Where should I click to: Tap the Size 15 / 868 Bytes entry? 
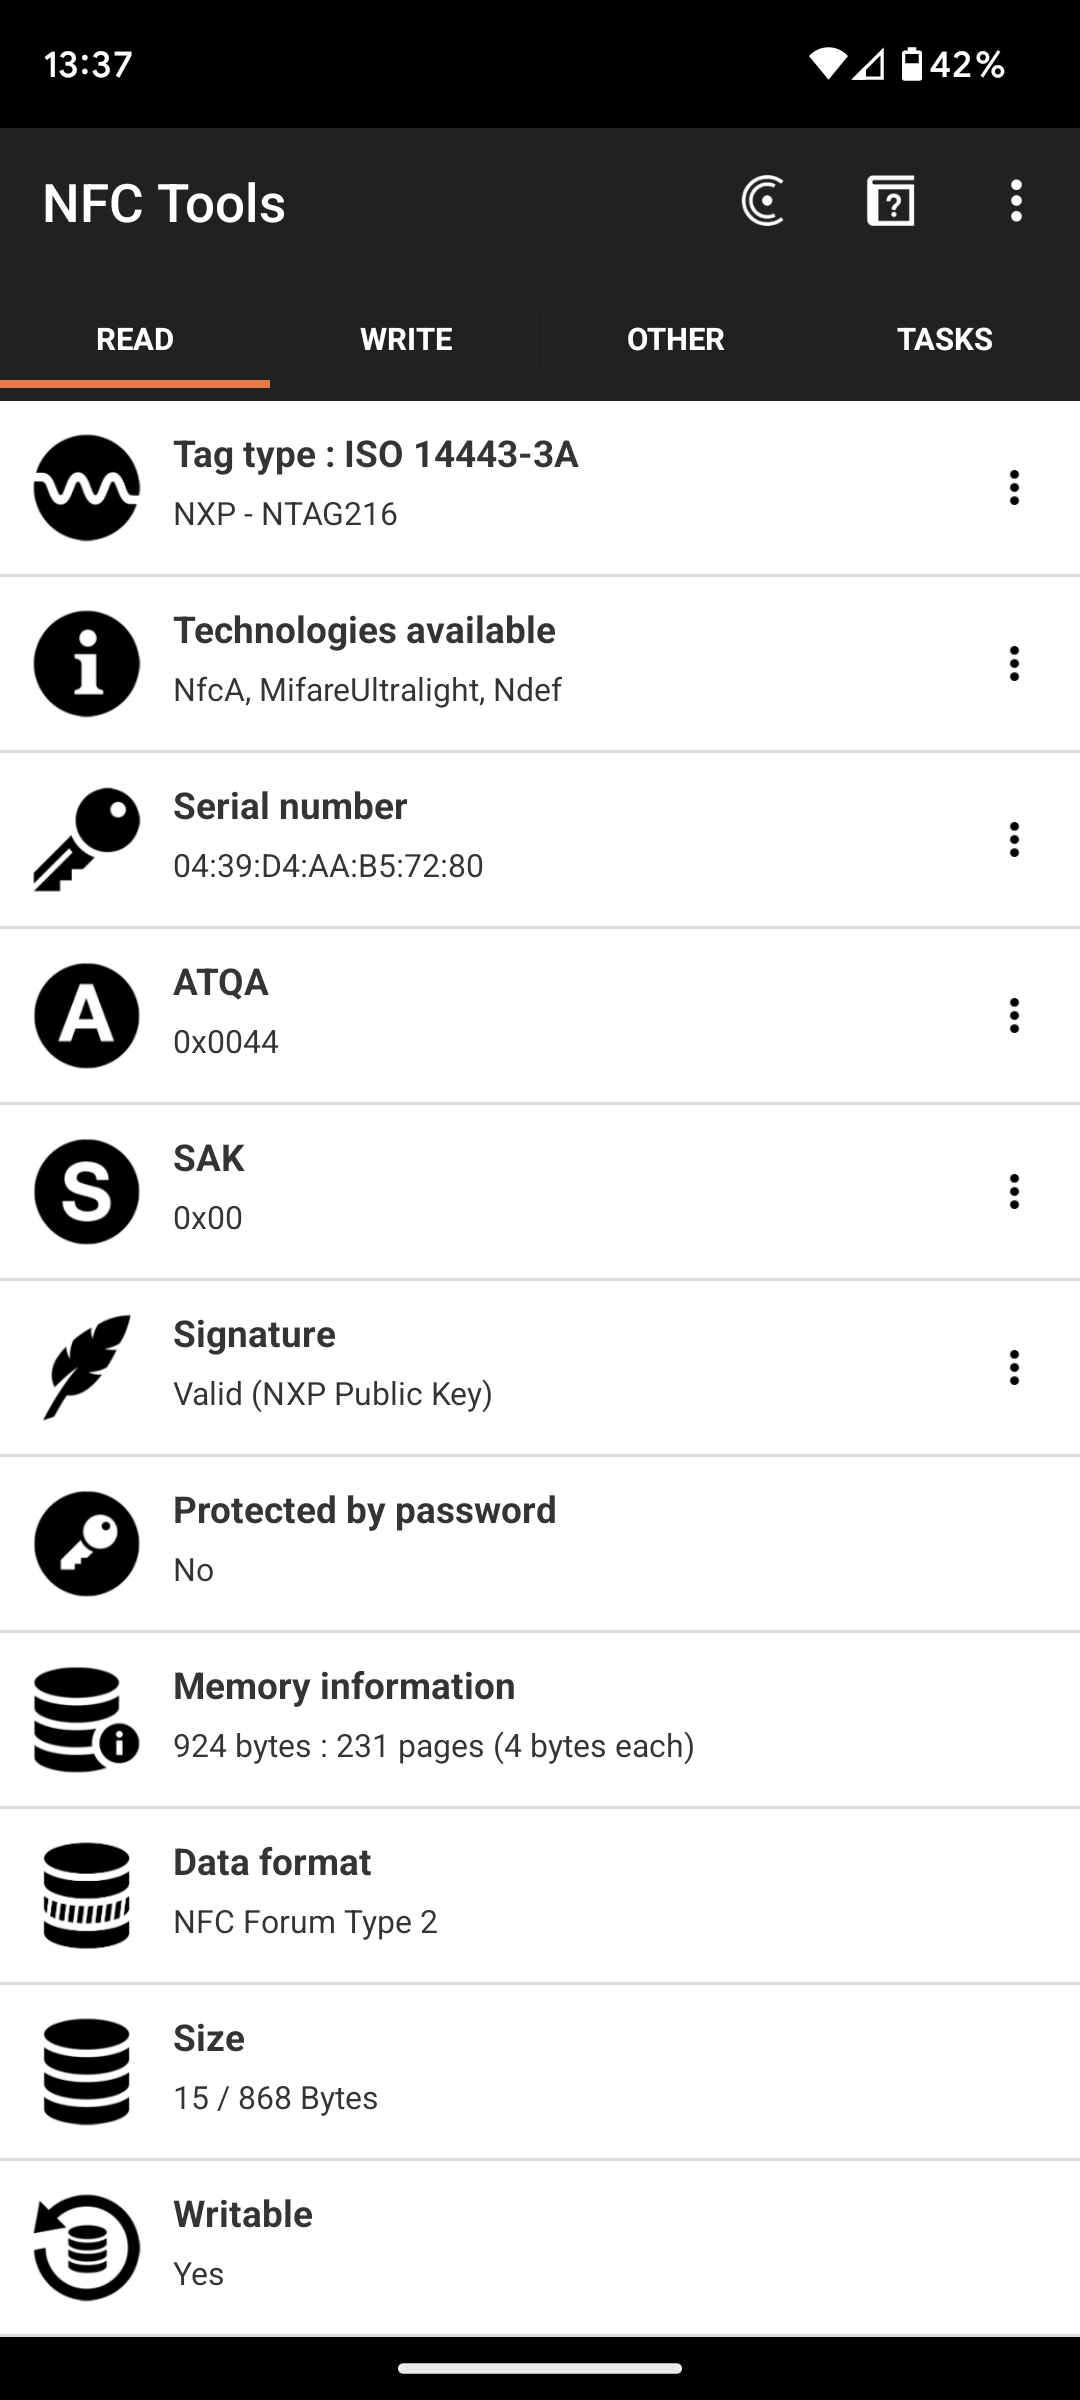(x=540, y=2072)
